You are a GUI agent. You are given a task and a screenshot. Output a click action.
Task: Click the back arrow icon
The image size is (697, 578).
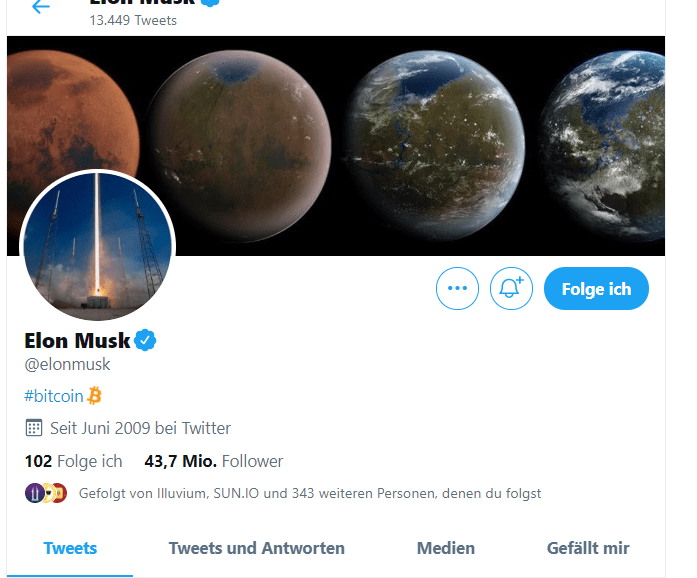(x=41, y=6)
